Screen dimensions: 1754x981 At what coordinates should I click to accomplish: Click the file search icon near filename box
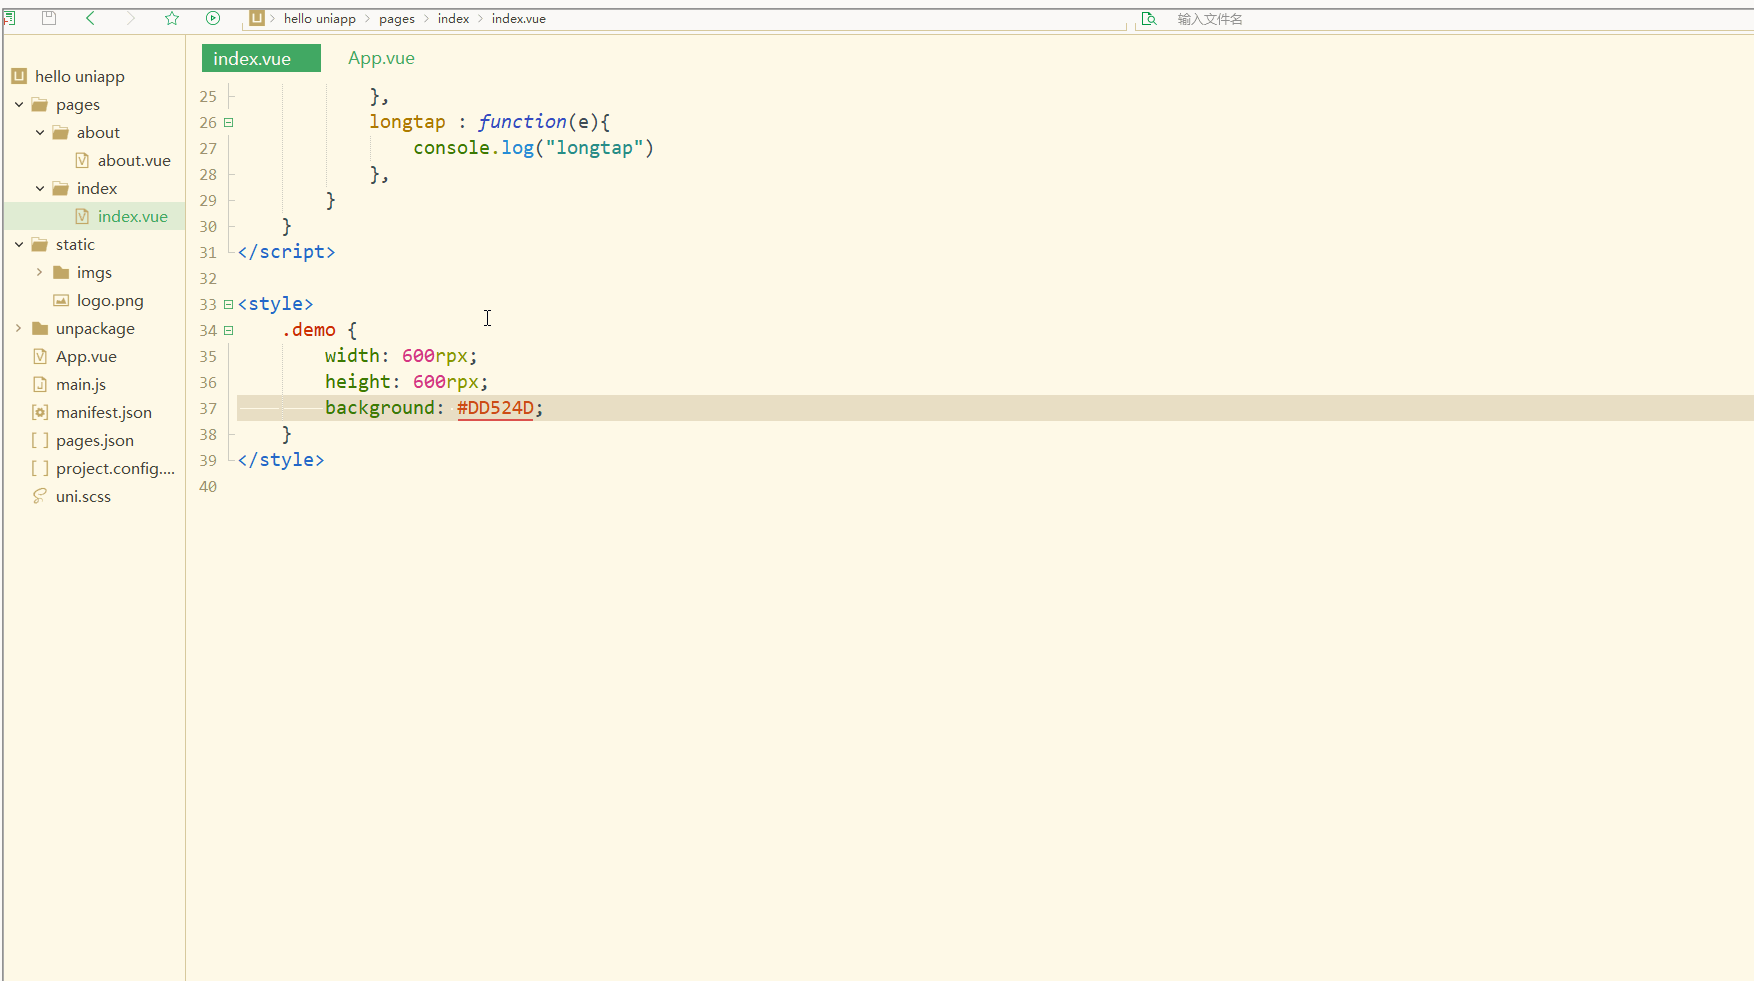pos(1149,18)
